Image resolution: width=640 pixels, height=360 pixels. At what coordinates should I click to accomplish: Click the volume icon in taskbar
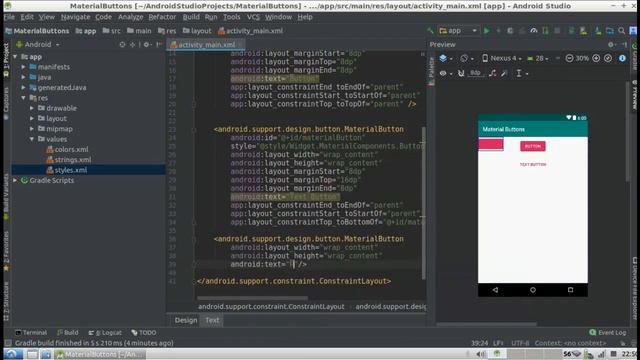coord(481,354)
